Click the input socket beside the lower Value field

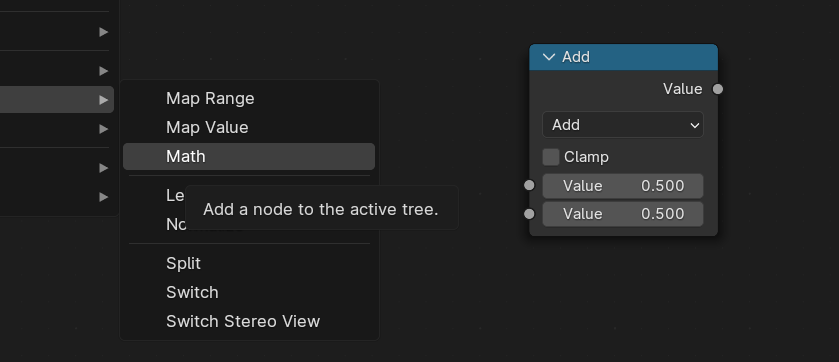pos(529,214)
